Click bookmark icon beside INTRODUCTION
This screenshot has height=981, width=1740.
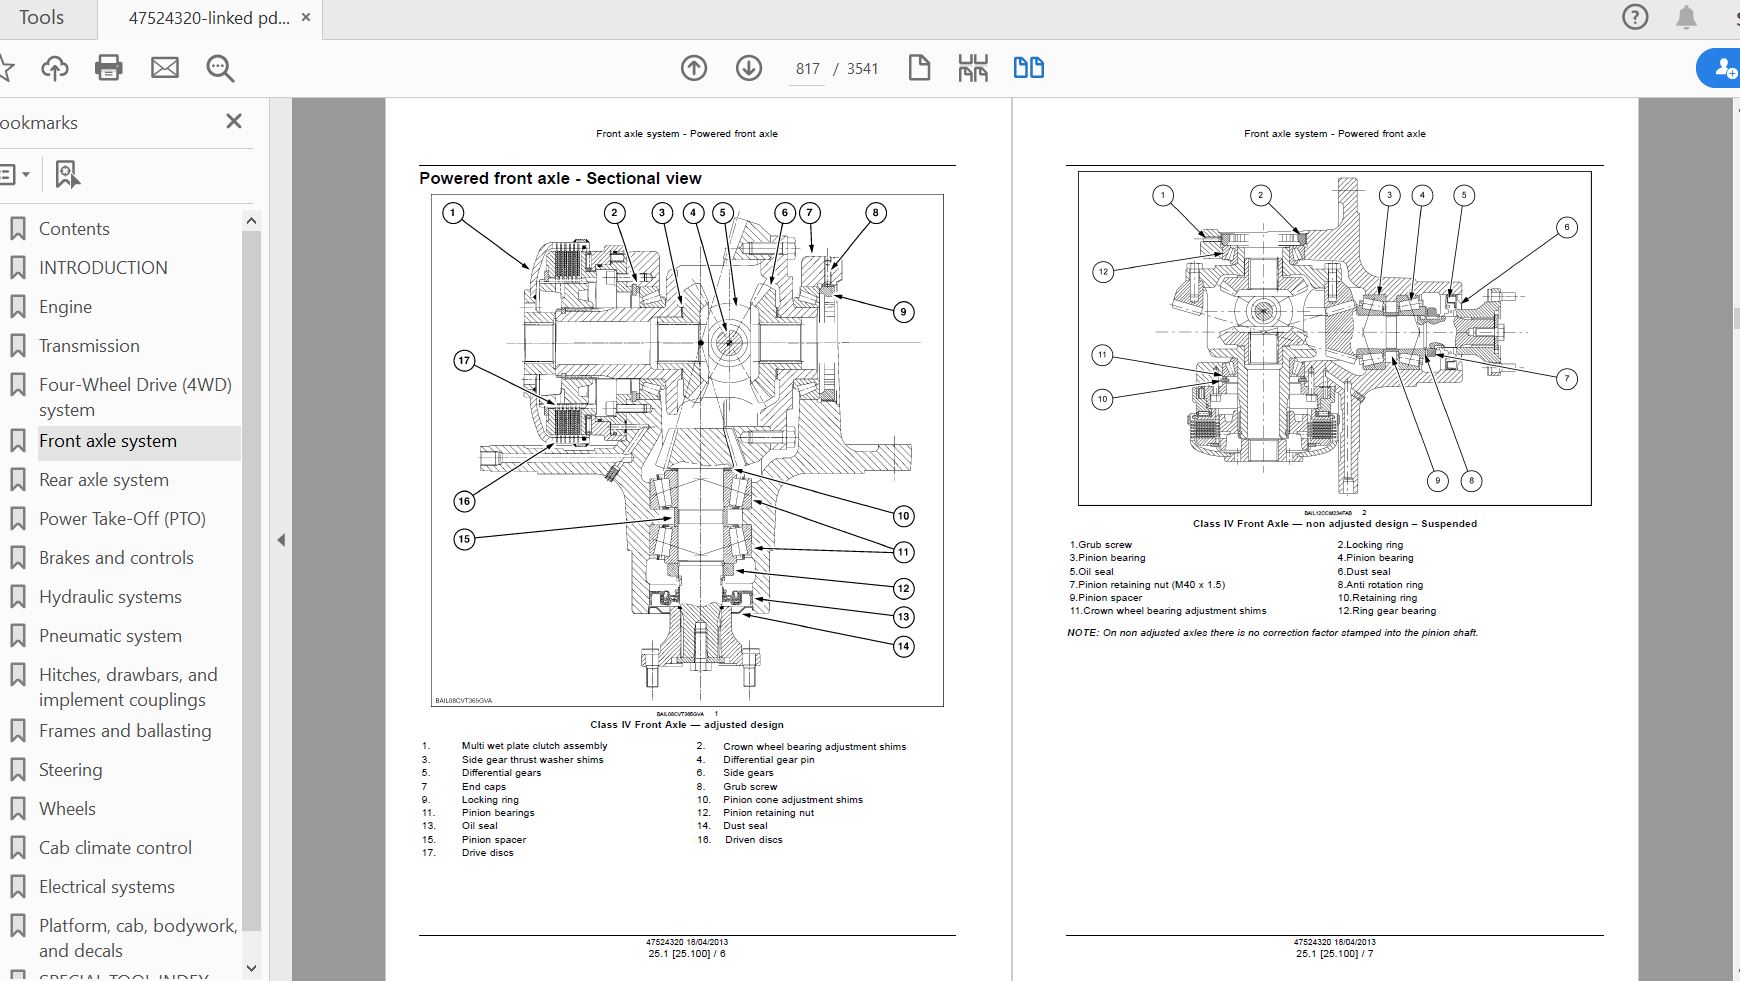(x=17, y=268)
